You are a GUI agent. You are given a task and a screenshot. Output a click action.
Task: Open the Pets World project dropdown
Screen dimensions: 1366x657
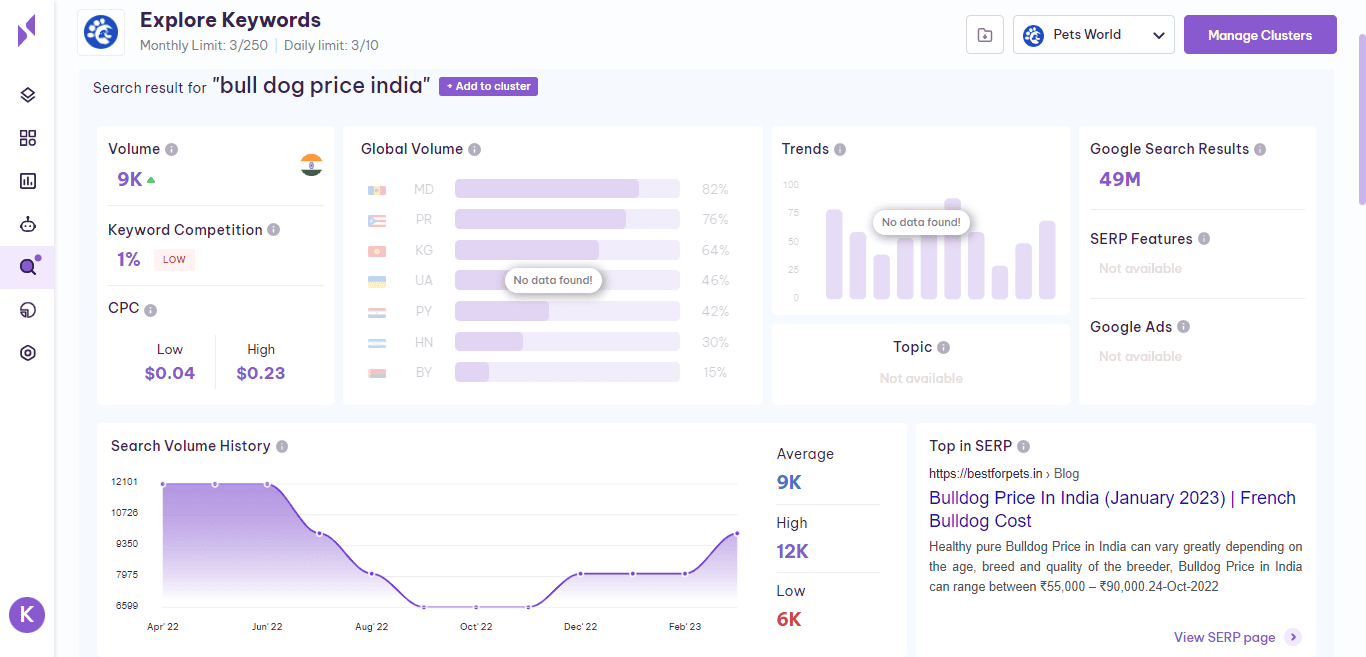[1093, 35]
